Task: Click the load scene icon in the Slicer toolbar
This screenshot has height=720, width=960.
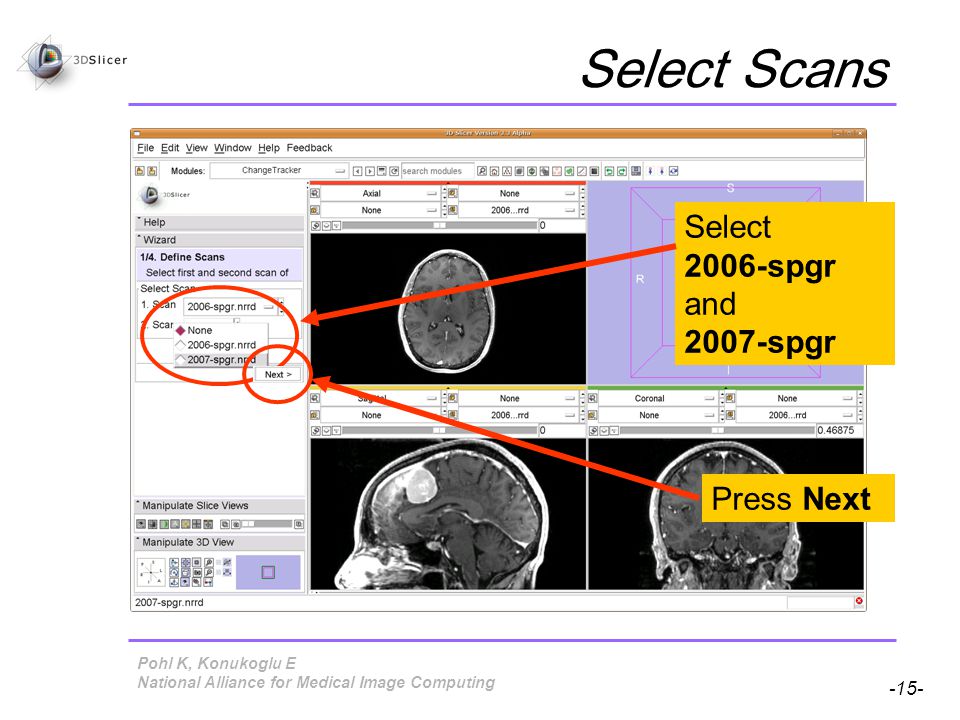Action: [140, 171]
